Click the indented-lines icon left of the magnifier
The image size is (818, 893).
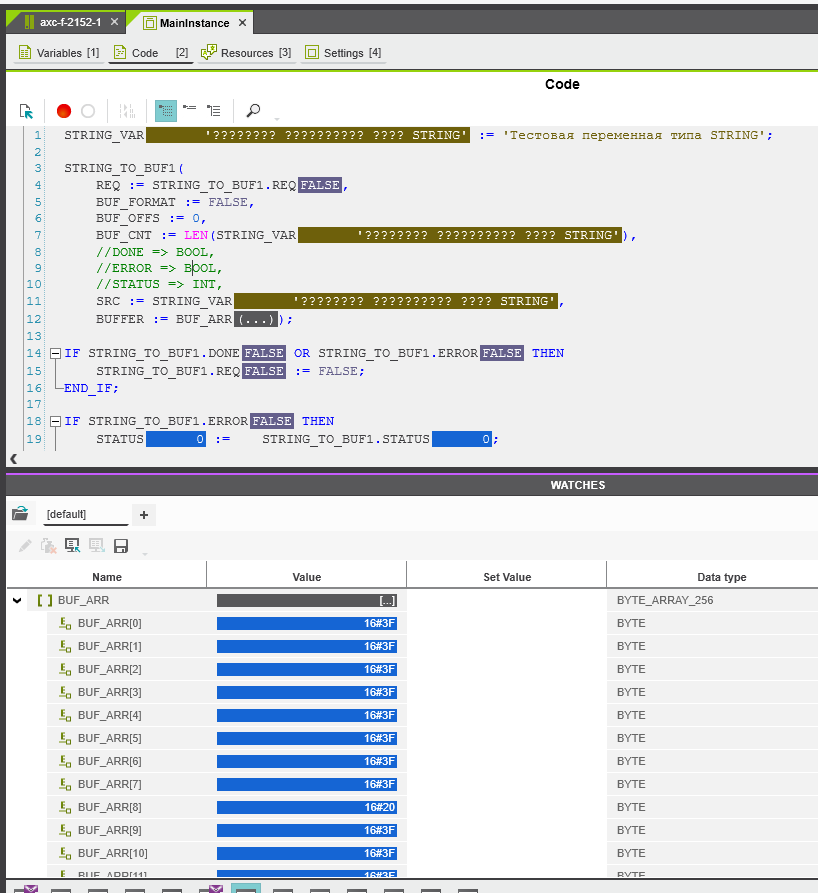[x=213, y=111]
